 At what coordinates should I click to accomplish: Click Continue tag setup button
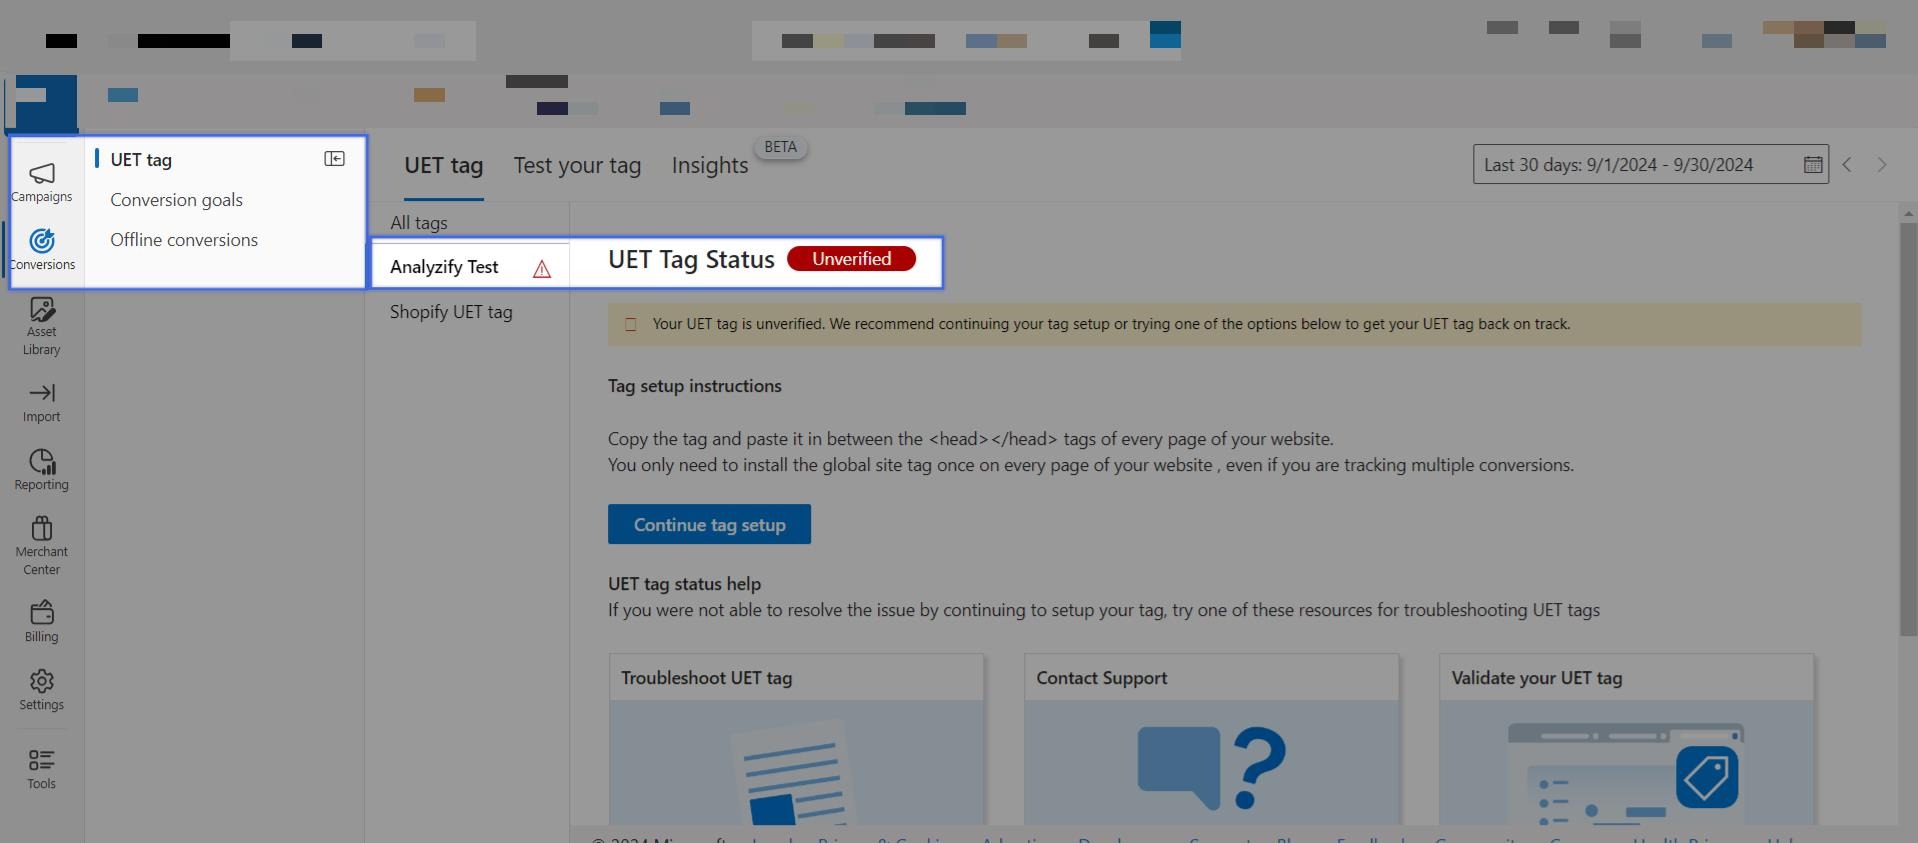pos(709,524)
